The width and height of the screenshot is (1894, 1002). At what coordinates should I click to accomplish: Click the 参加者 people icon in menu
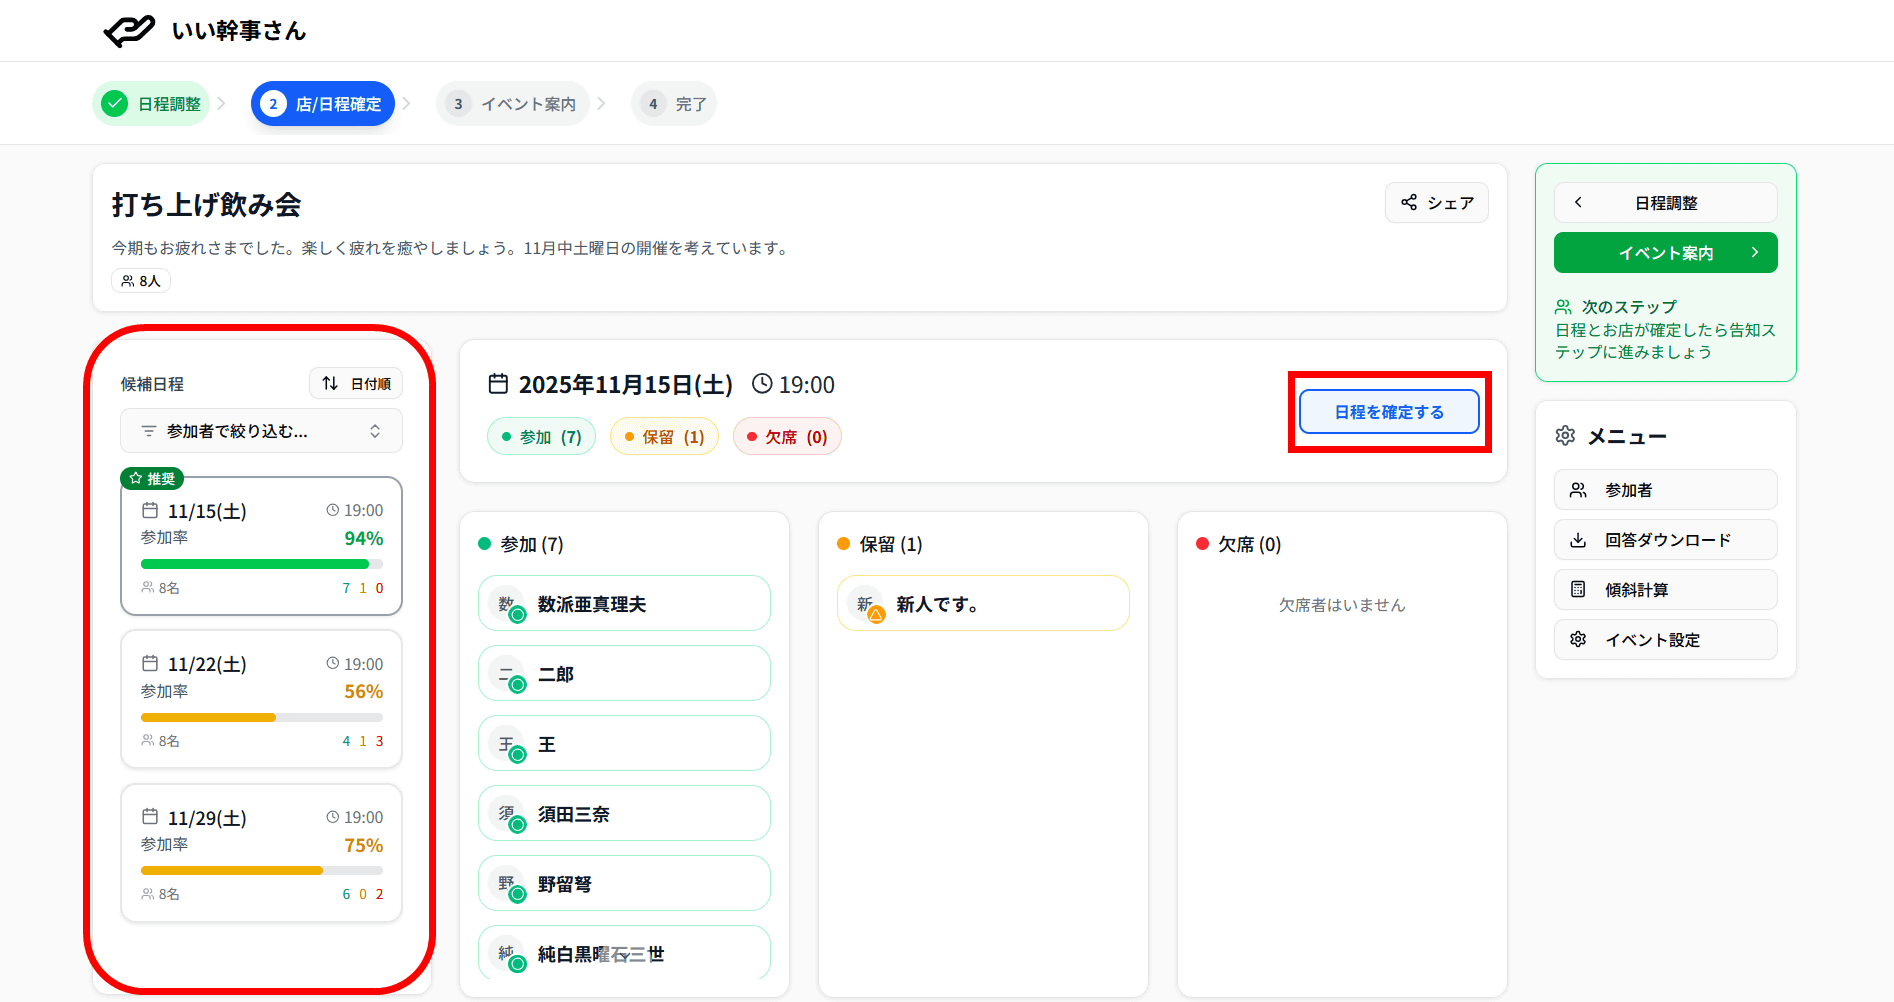coord(1578,490)
